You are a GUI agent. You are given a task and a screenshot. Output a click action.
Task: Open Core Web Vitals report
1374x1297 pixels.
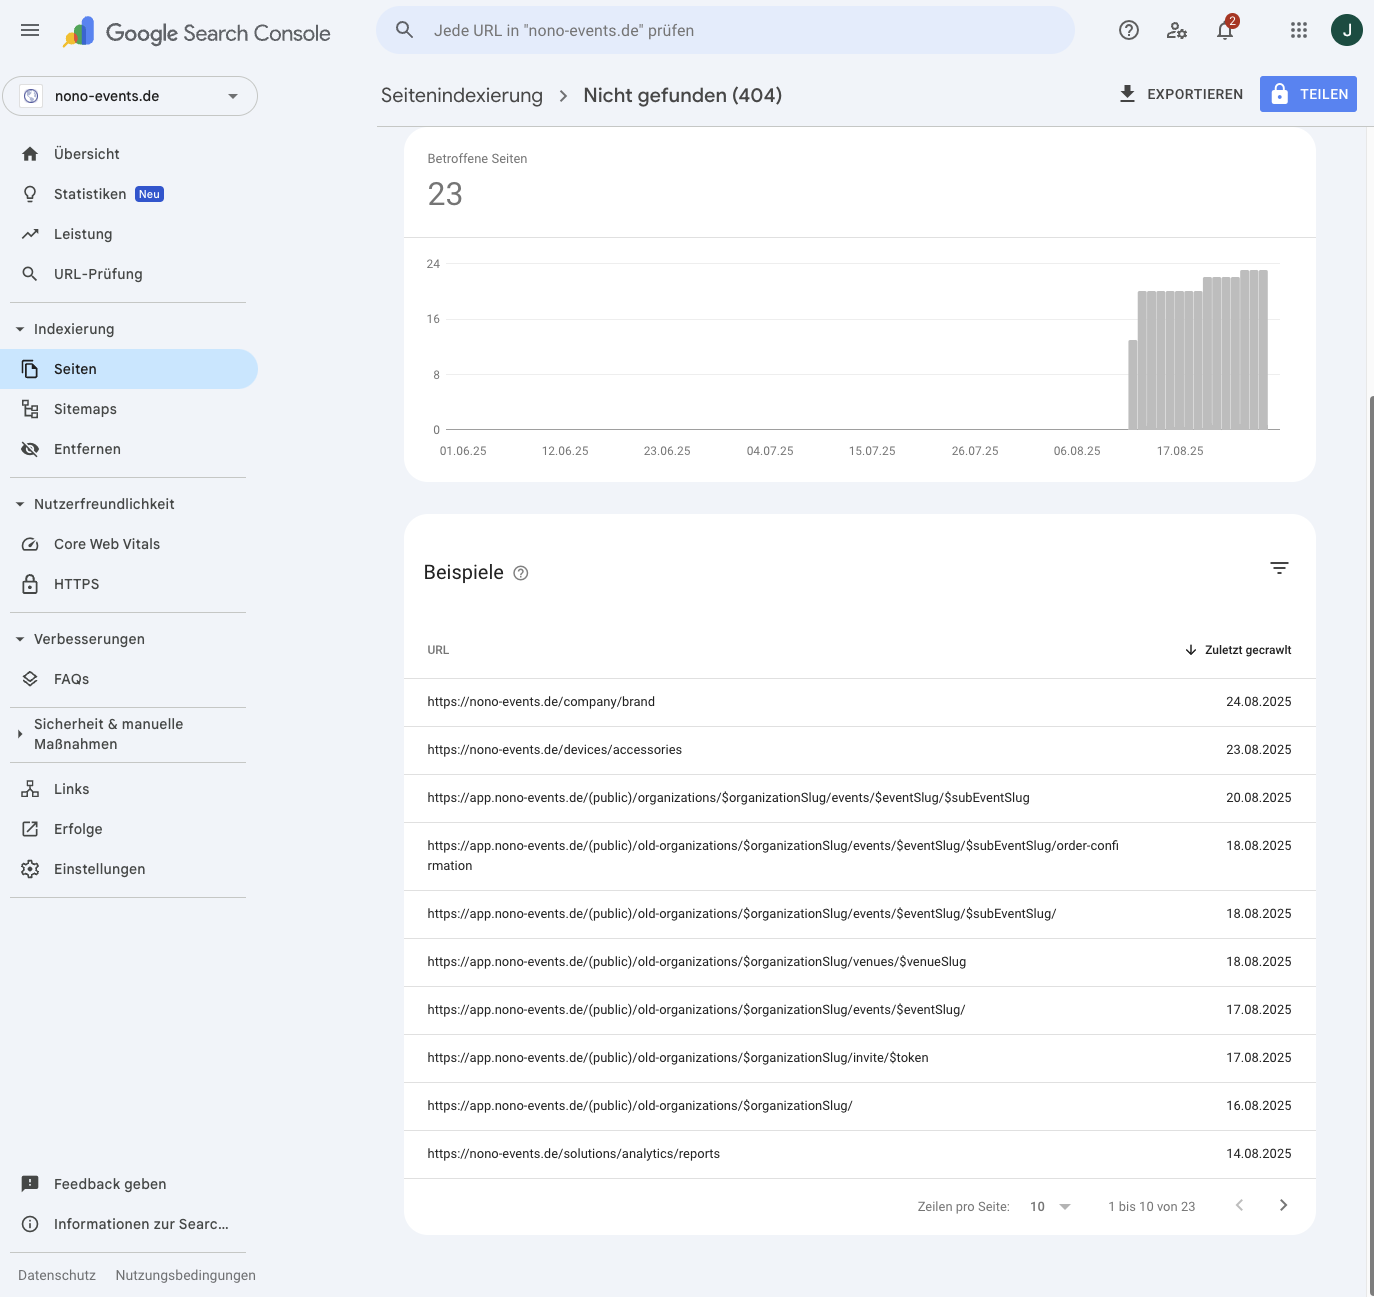(107, 544)
